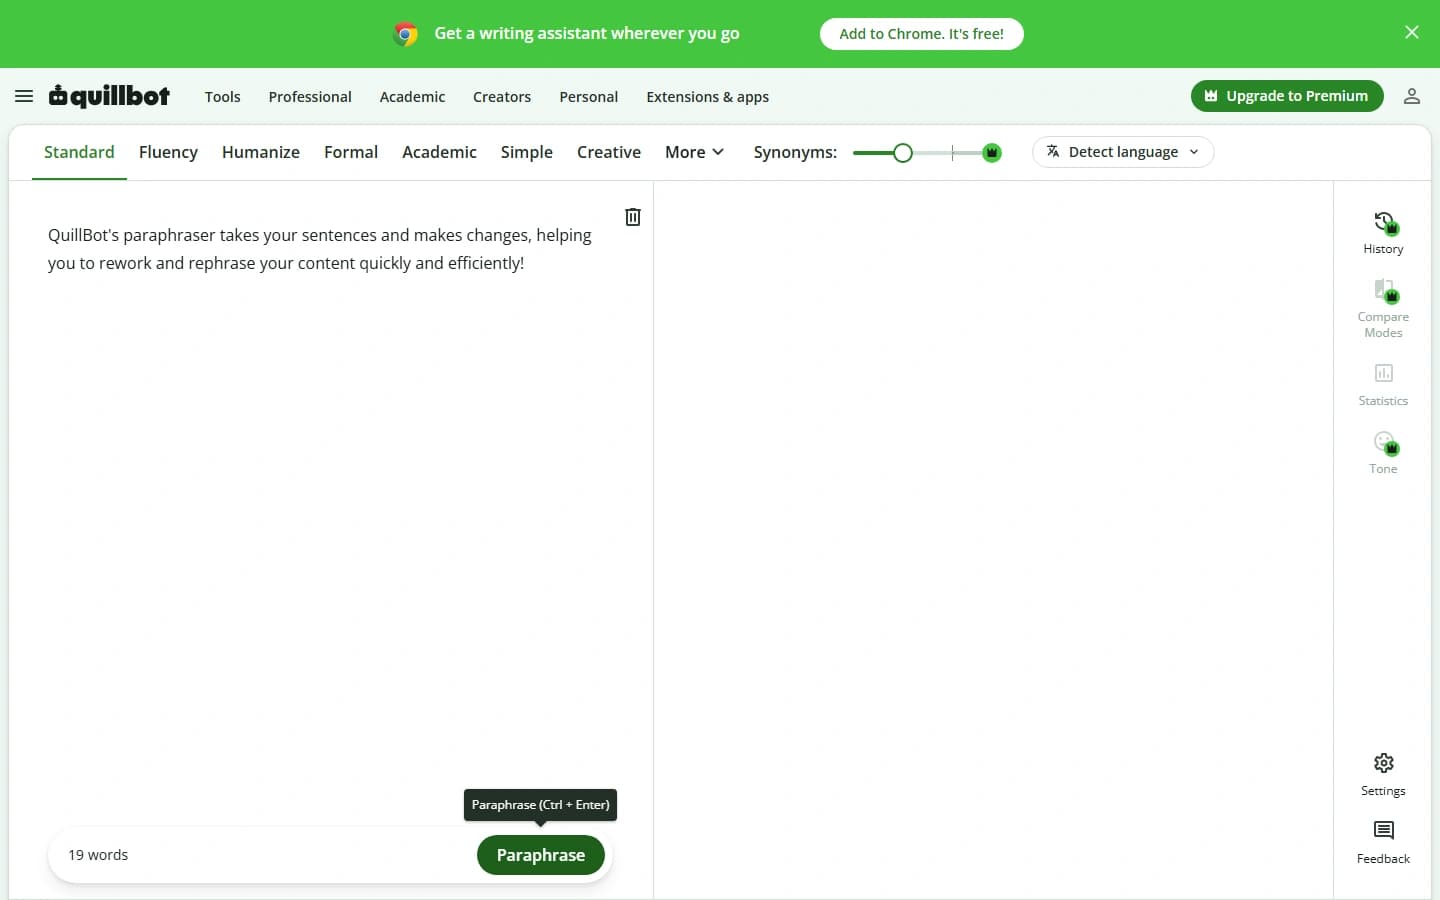Switch to the Fluency mode

168,152
